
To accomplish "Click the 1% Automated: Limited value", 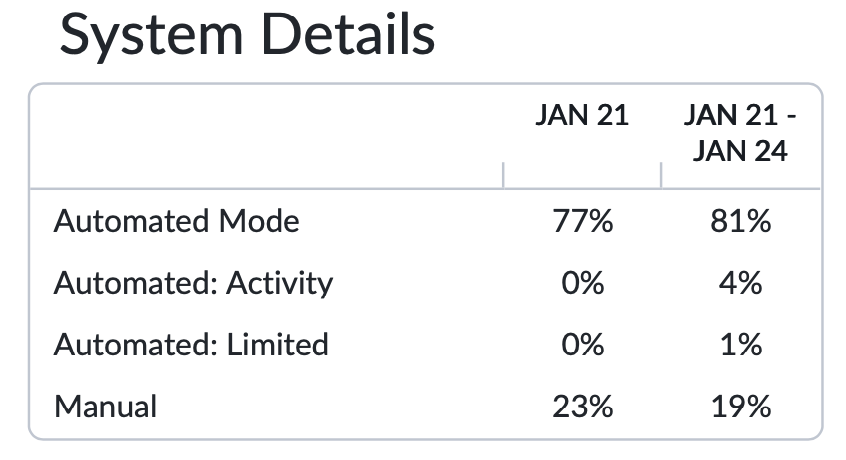I will (x=741, y=345).
